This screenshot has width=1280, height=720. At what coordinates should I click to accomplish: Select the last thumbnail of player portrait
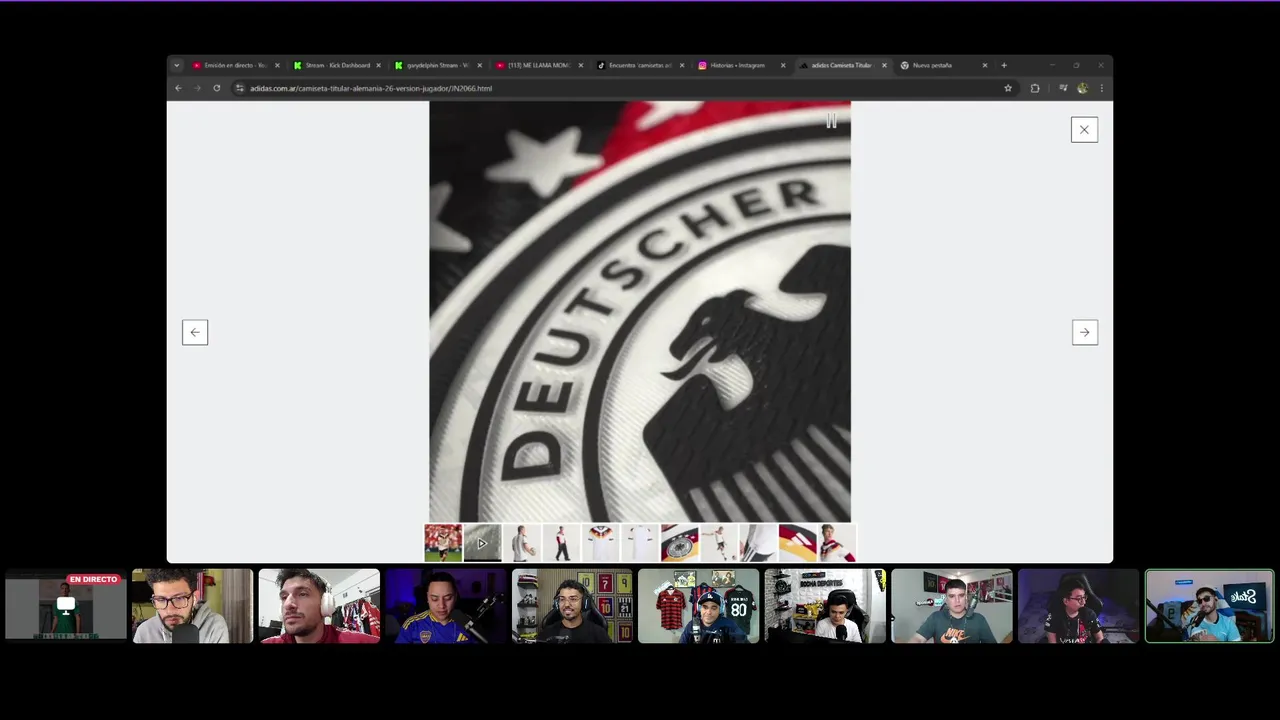point(837,543)
